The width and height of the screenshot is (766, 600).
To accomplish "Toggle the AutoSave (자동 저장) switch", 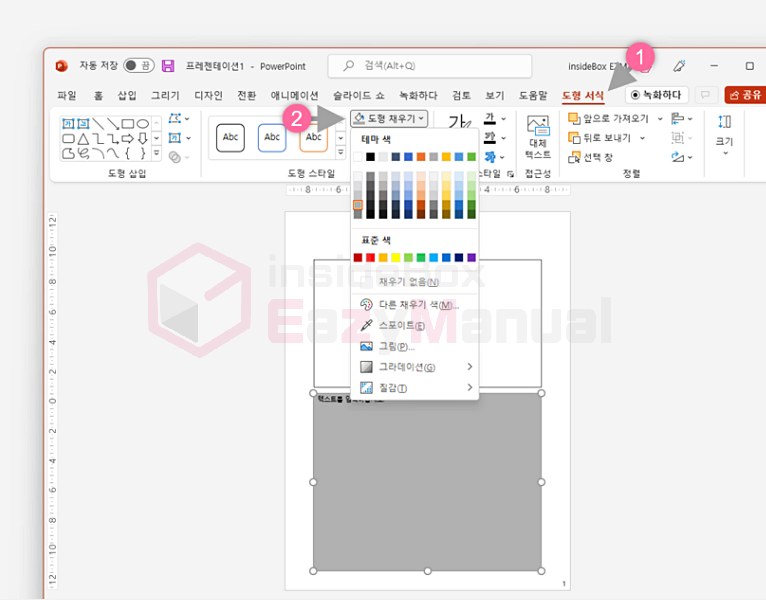I will [139, 65].
